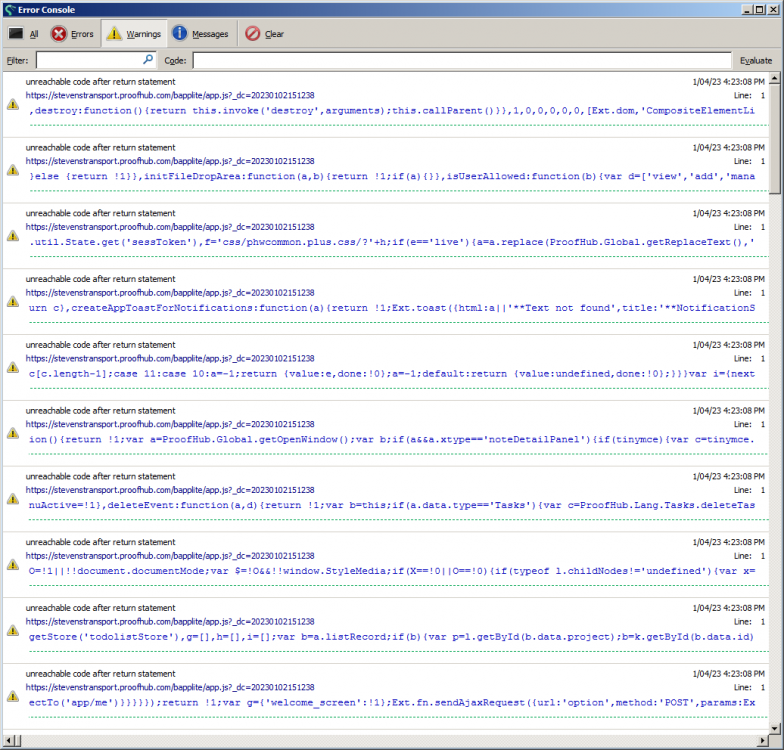Open app.js link in first warning entry
This screenshot has width=784, height=750.
pyautogui.click(x=170, y=95)
